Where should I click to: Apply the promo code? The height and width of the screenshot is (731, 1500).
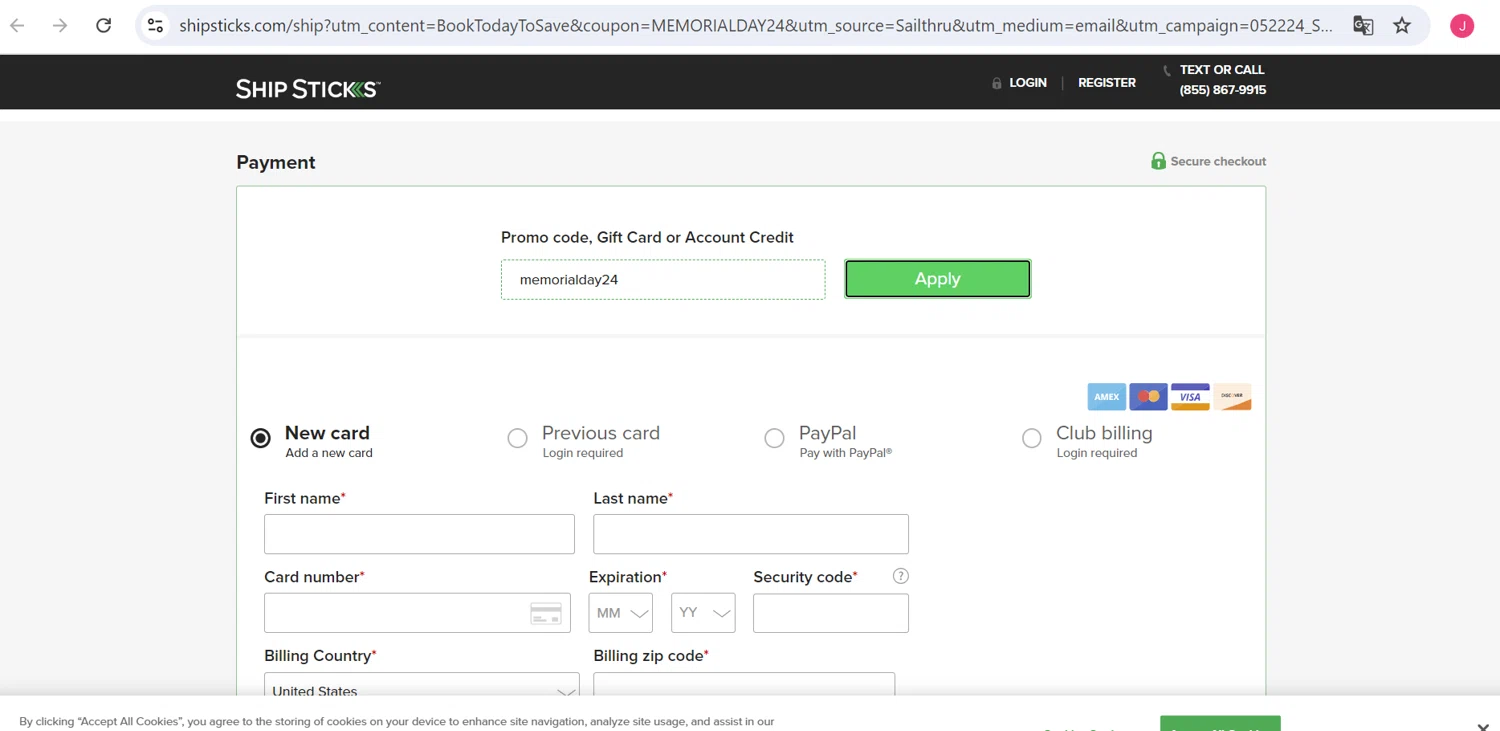(937, 279)
